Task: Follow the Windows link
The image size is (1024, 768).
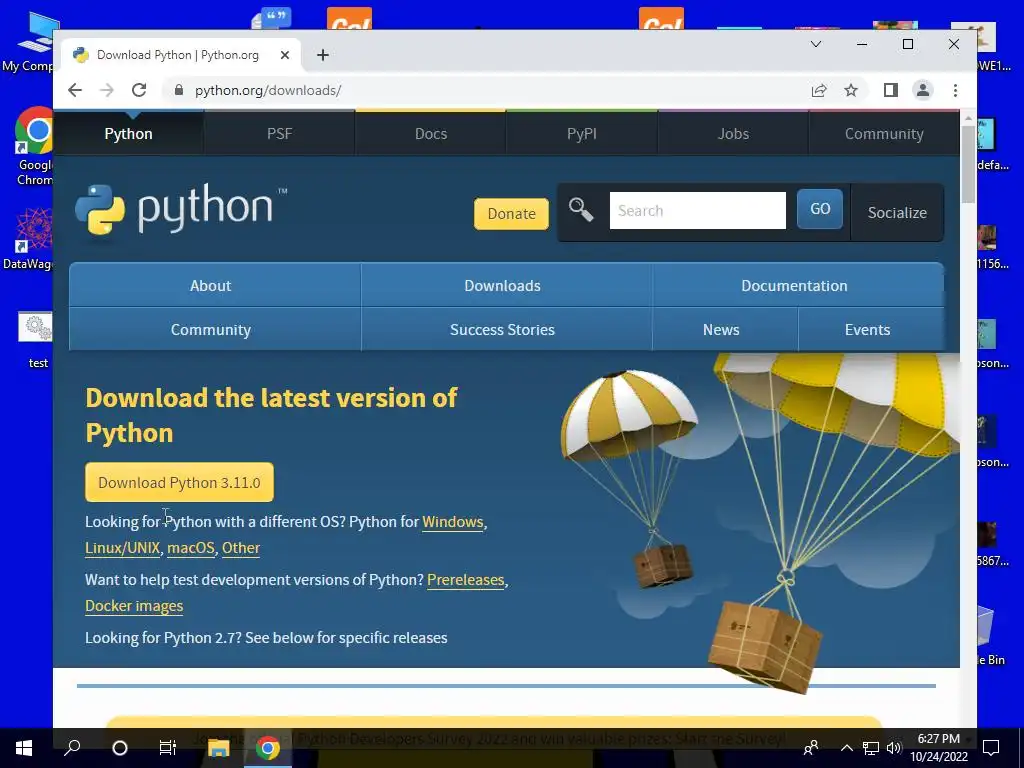Action: pyautogui.click(x=453, y=522)
